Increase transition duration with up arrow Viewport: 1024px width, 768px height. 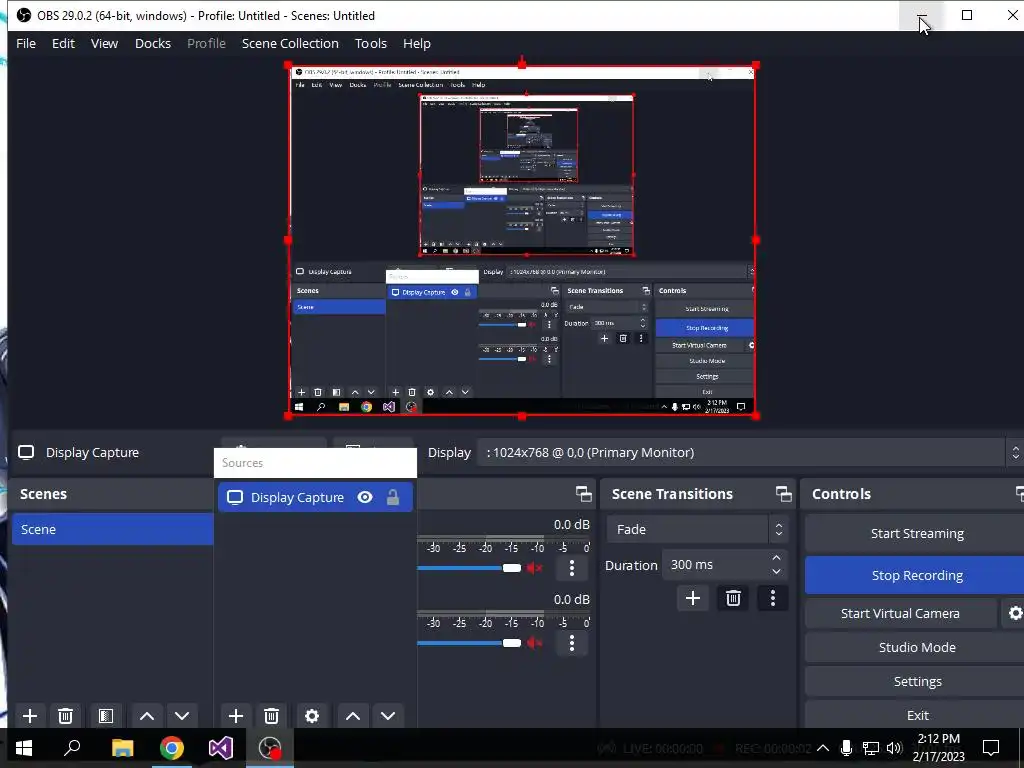(x=776, y=558)
